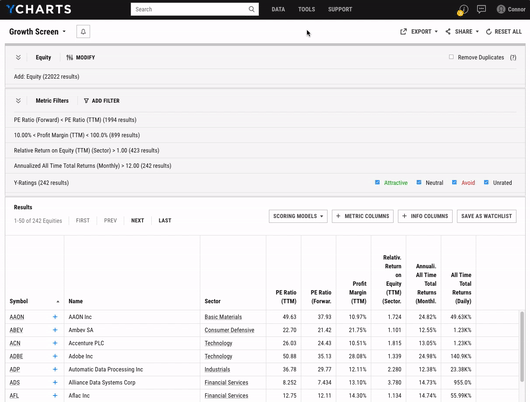Image resolution: width=530 pixels, height=402 pixels.
Task: Sort by Symbol column arrow
Action: pos(58,302)
